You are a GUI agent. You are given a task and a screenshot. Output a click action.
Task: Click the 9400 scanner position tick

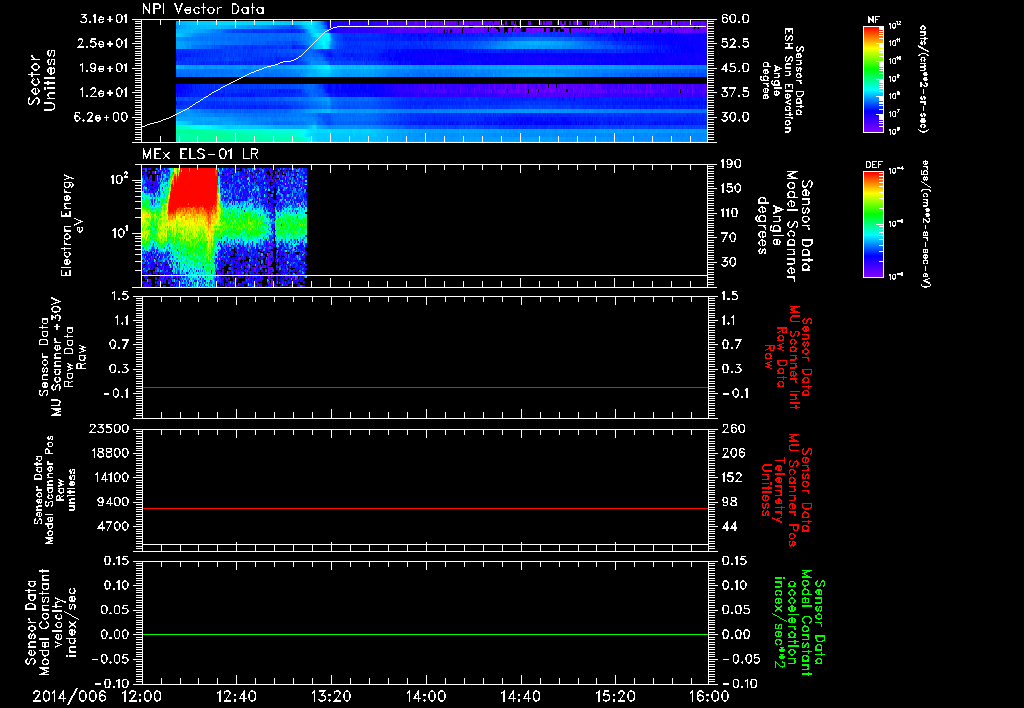(112, 502)
